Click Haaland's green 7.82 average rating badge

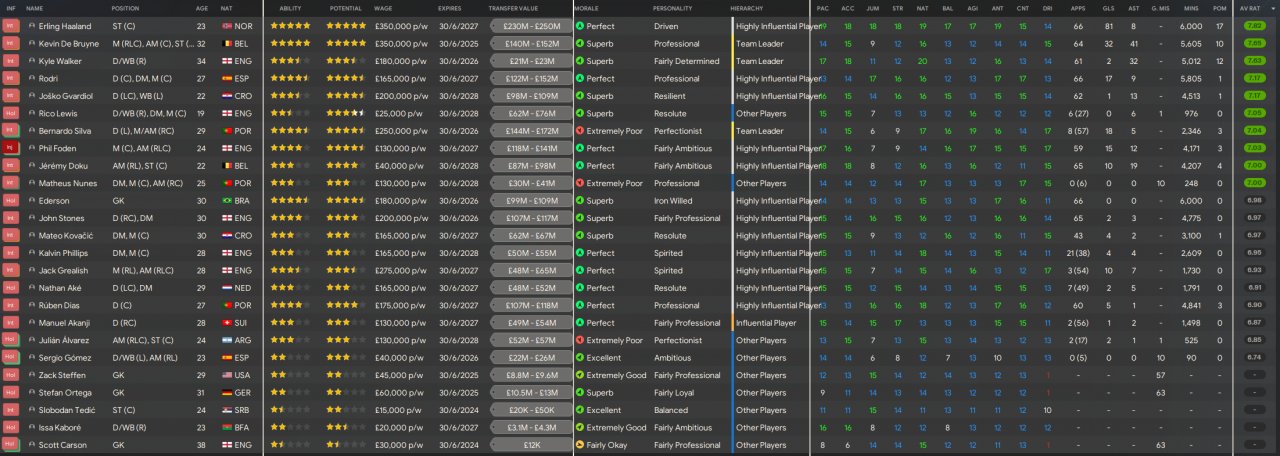click(1254, 26)
